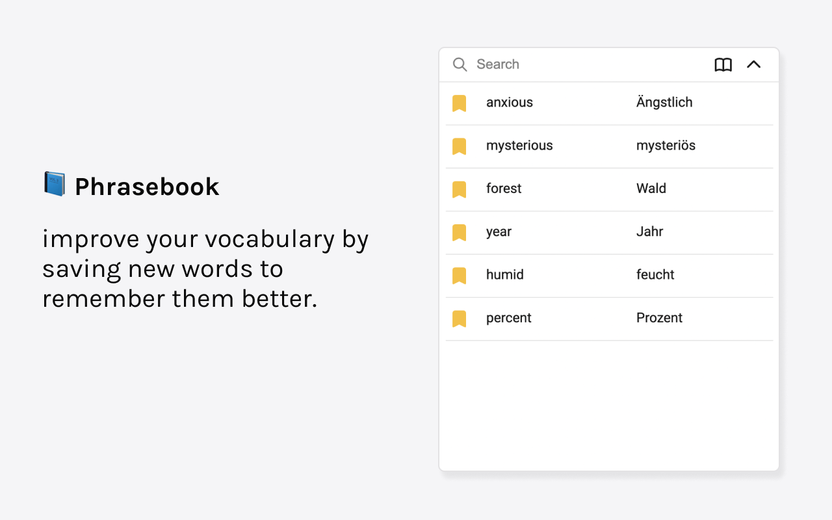
Task: Click the yellow bookmark next to humid
Action: coord(459,275)
